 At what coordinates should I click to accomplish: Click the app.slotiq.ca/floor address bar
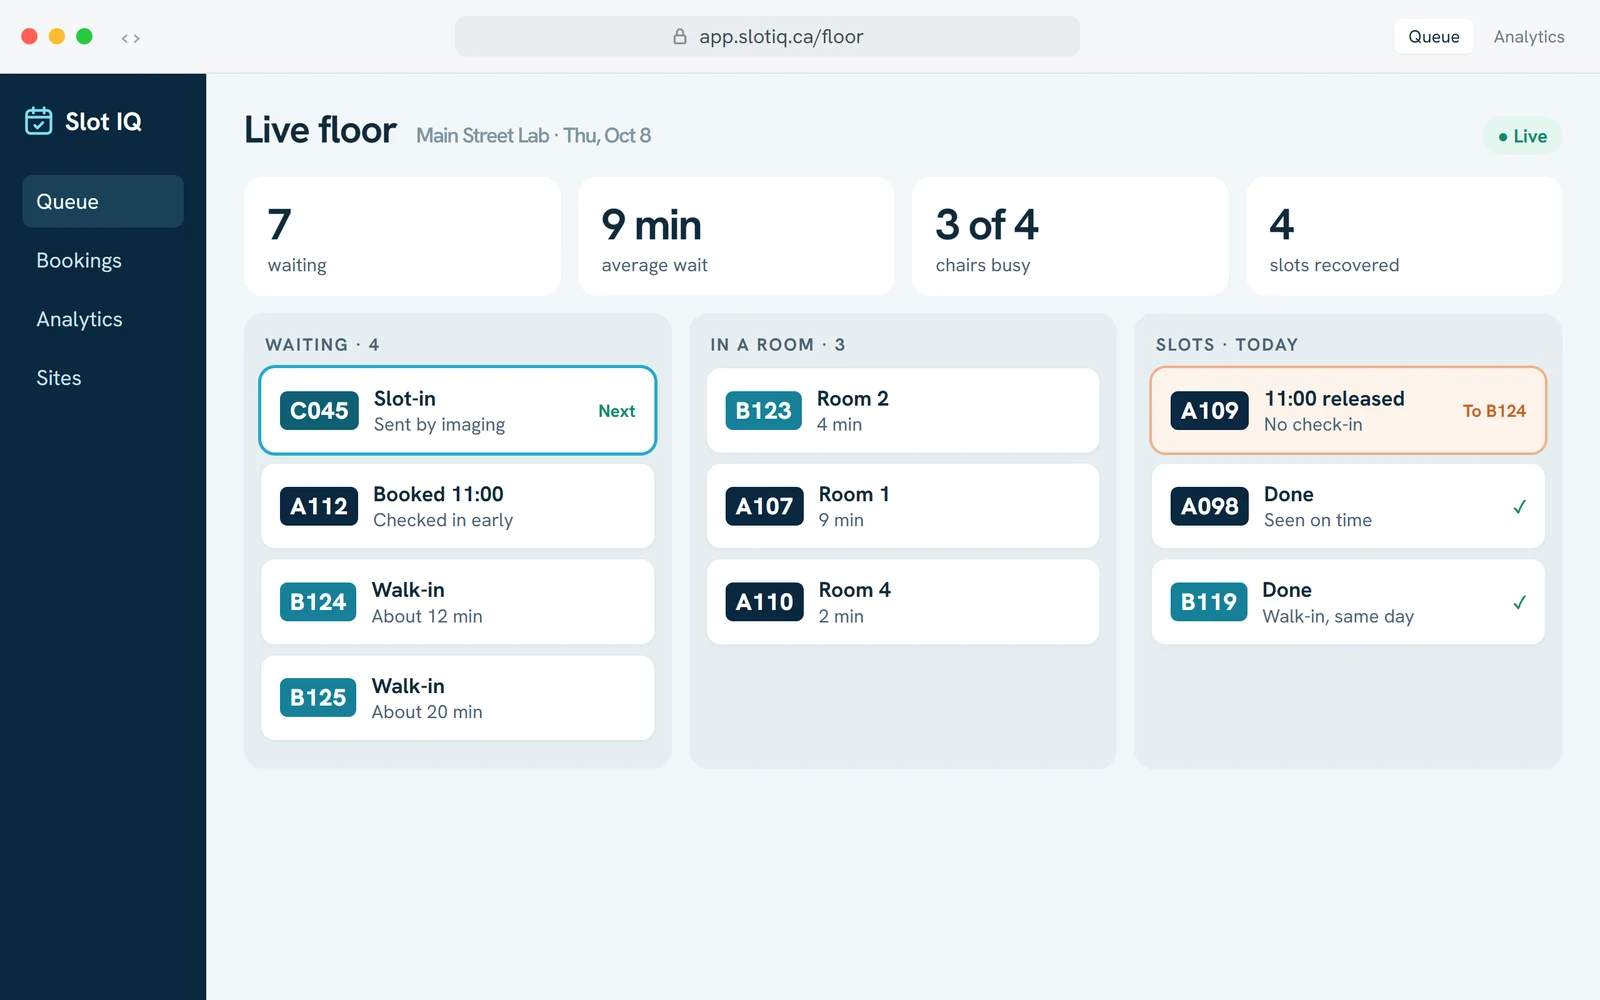click(x=767, y=37)
